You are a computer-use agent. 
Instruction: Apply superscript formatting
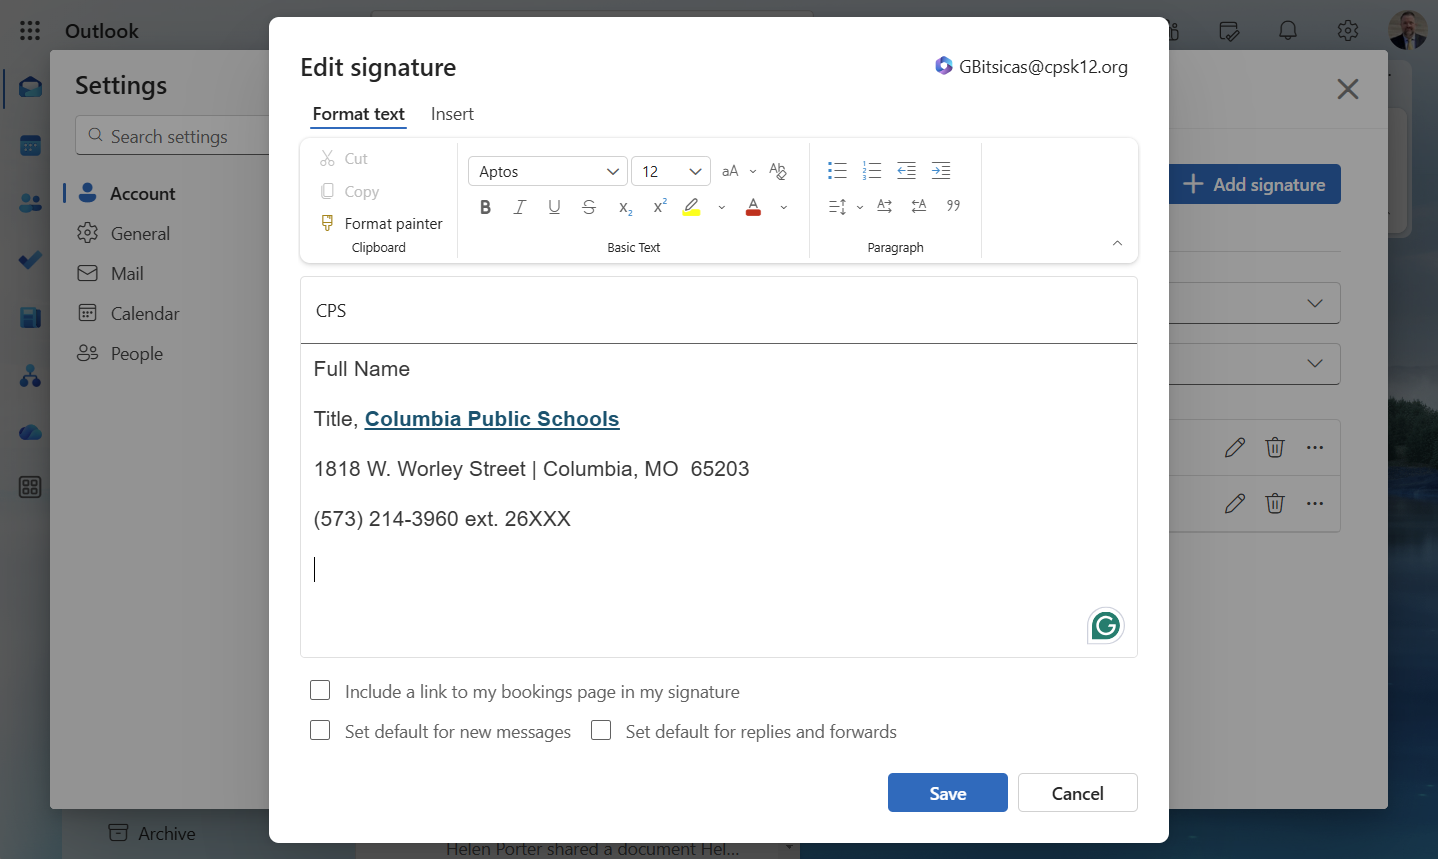point(659,207)
